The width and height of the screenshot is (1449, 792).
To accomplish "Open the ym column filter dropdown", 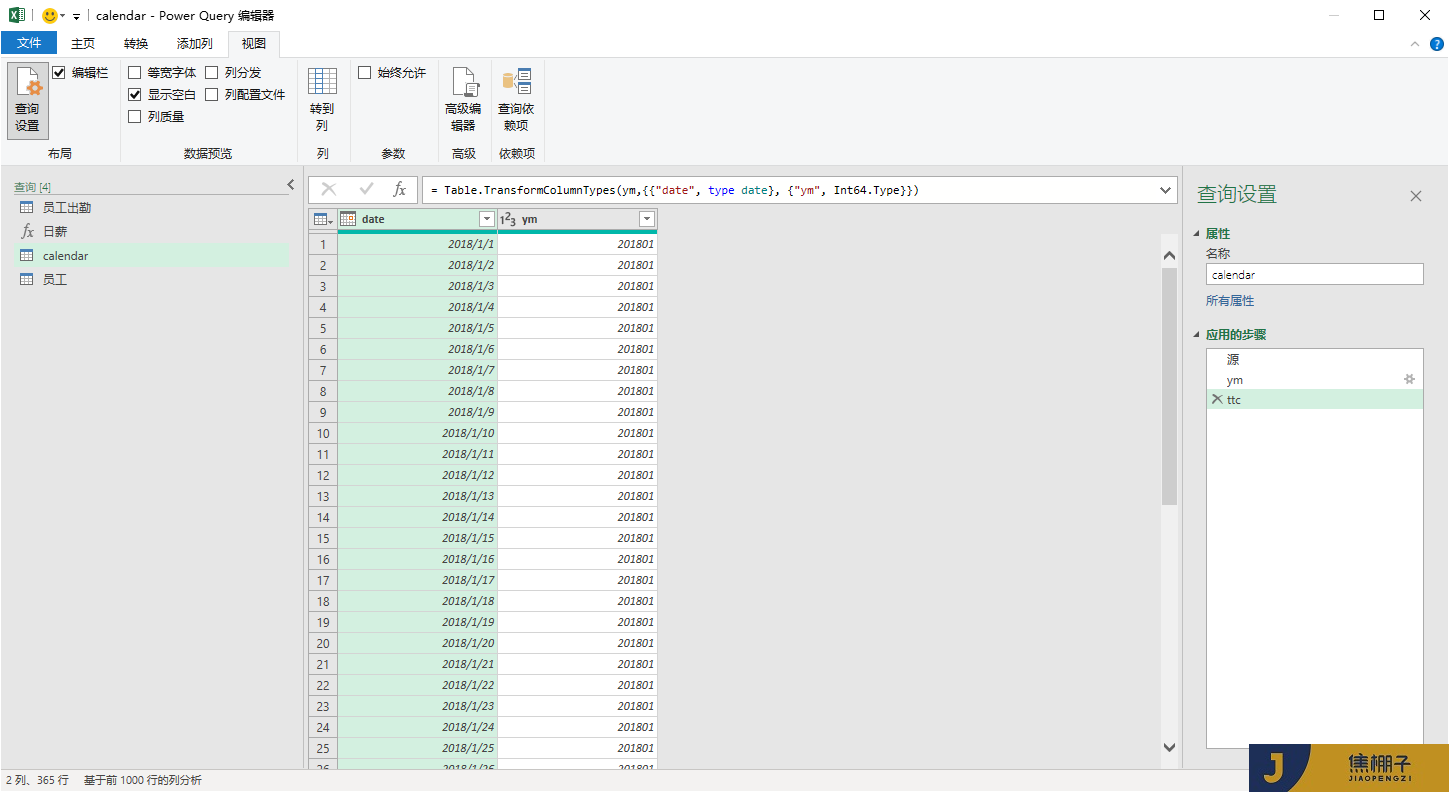I will tap(647, 219).
